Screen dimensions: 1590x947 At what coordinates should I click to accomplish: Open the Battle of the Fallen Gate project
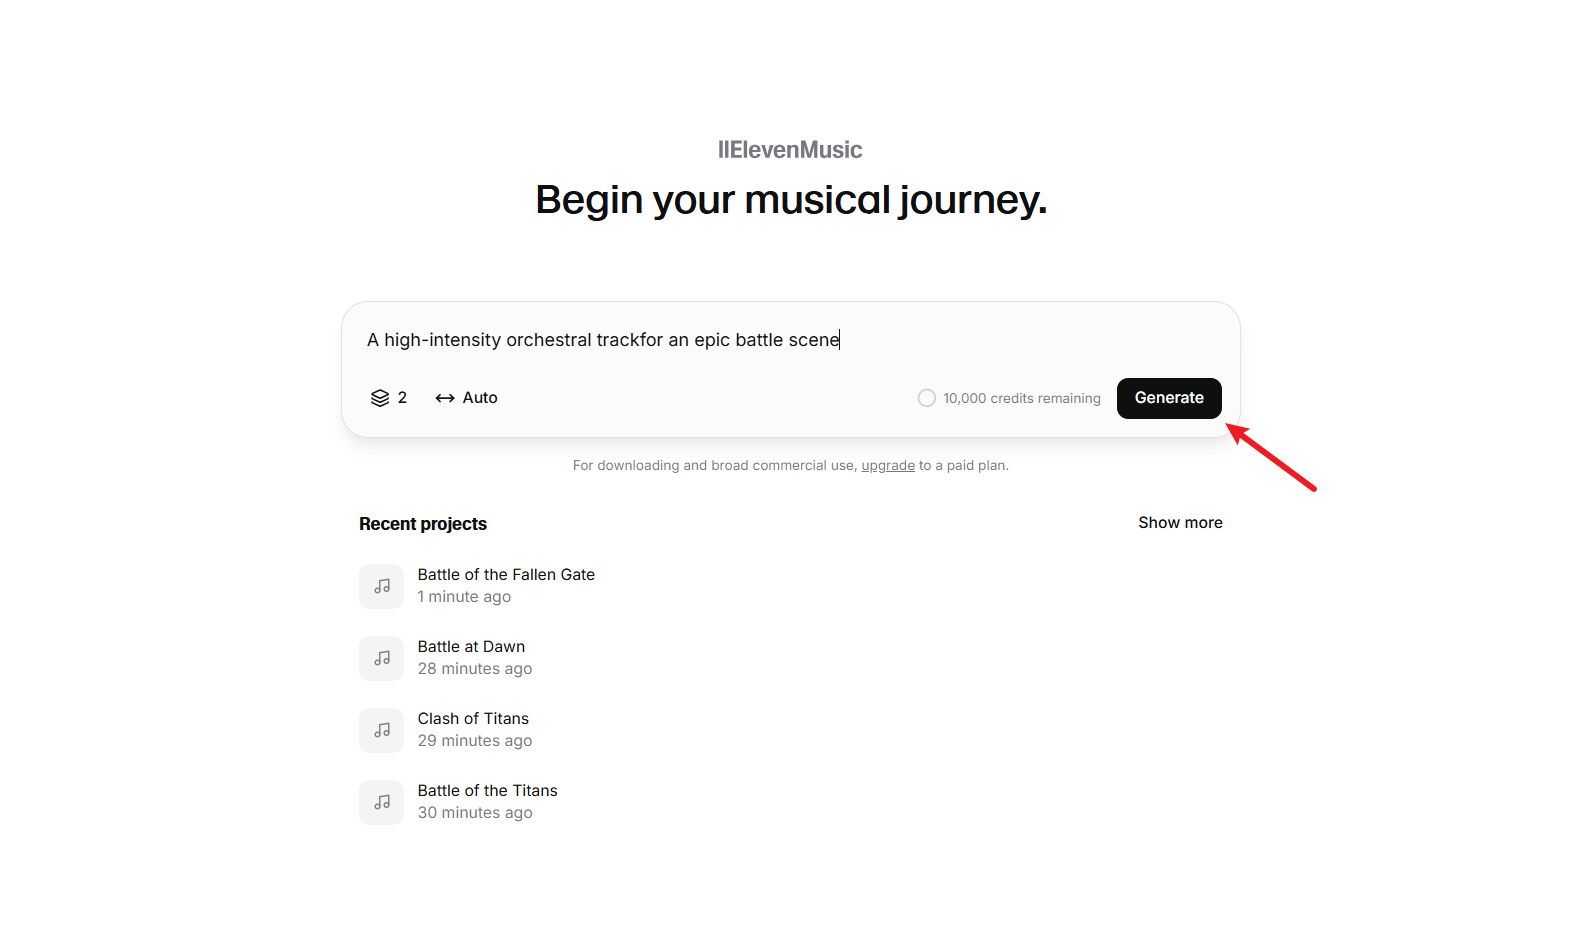(x=506, y=574)
